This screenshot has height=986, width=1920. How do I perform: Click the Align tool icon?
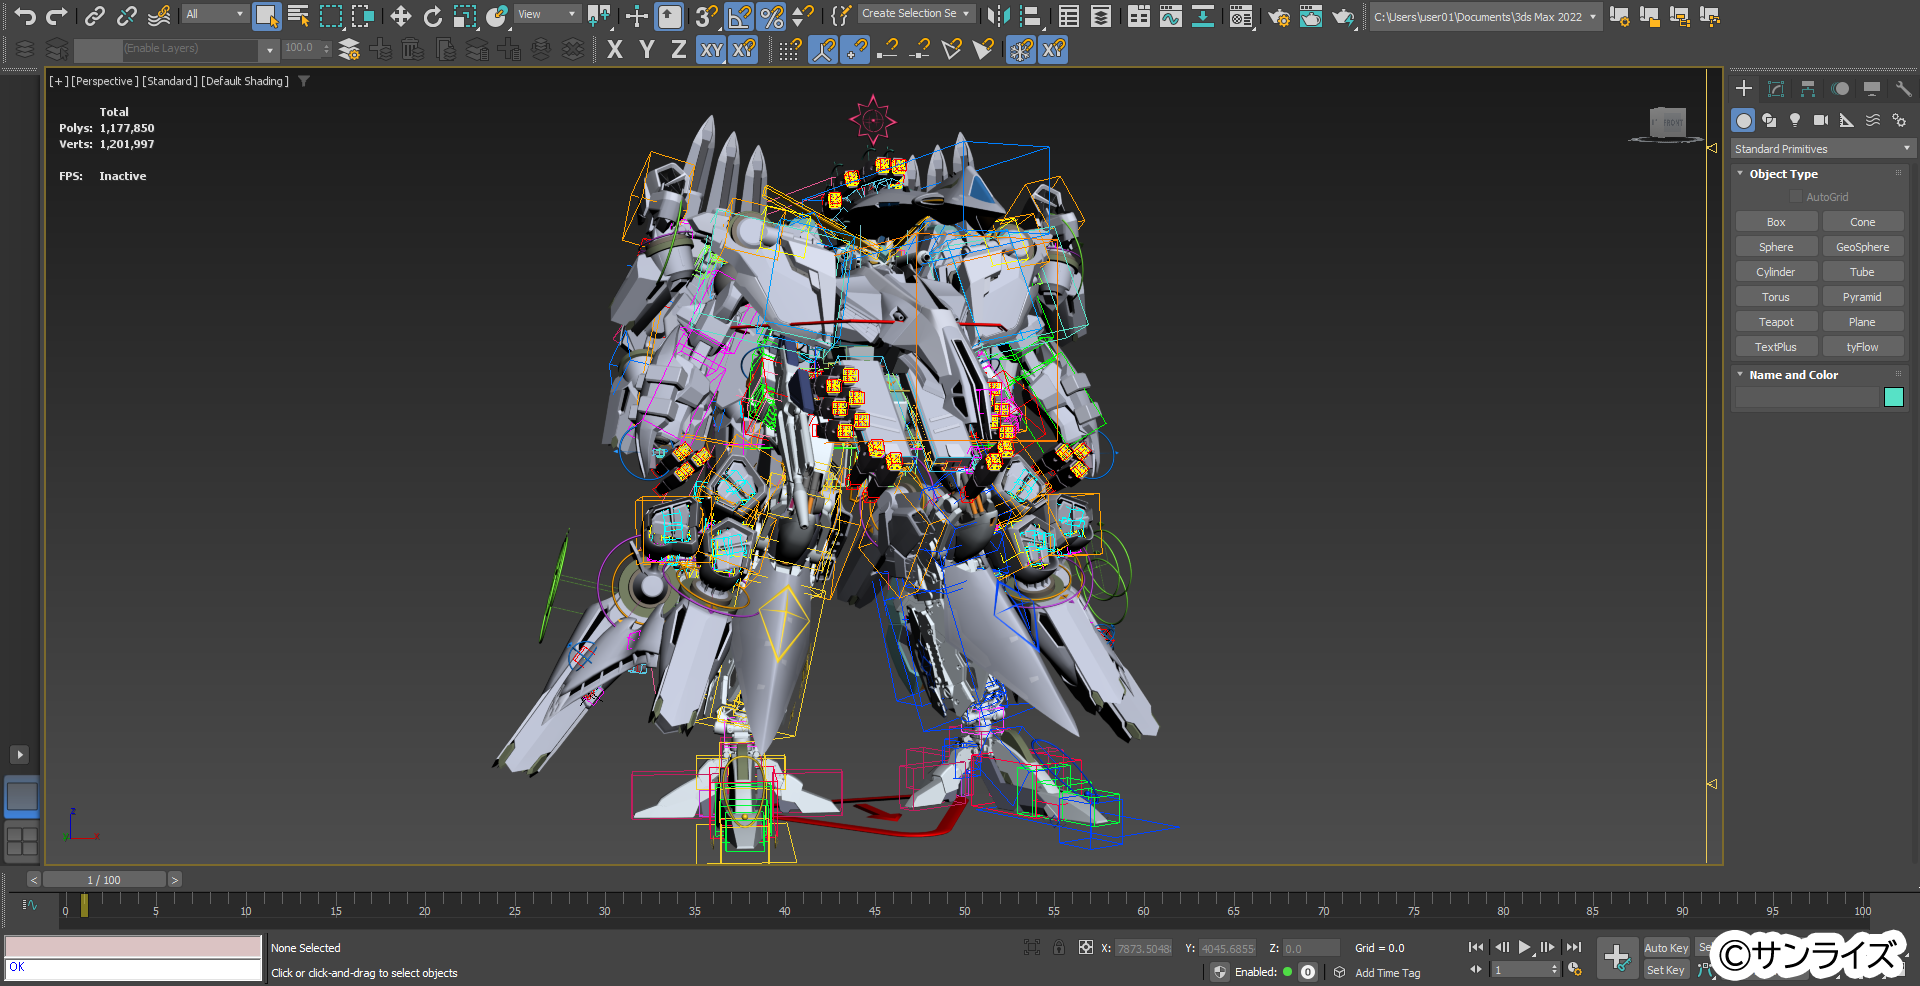coord(1029,16)
